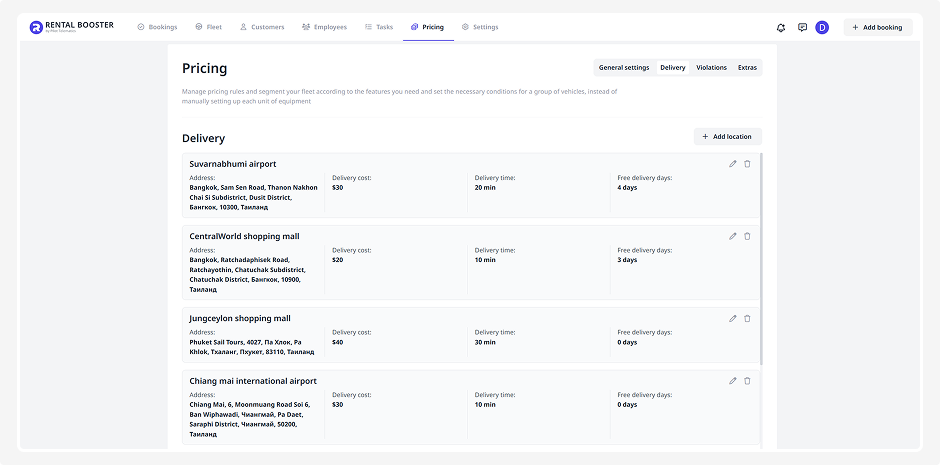Open the notifications bell
The width and height of the screenshot is (940, 465).
[781, 28]
